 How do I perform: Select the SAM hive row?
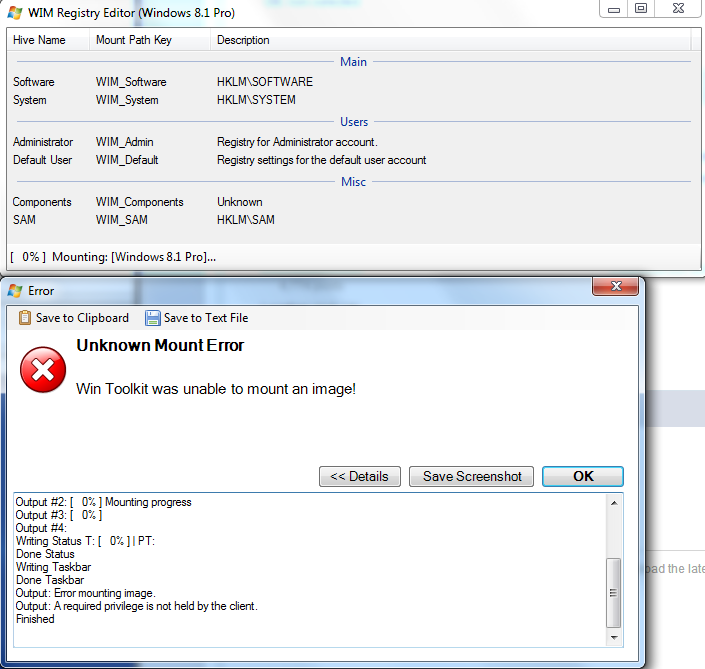[x=353, y=220]
